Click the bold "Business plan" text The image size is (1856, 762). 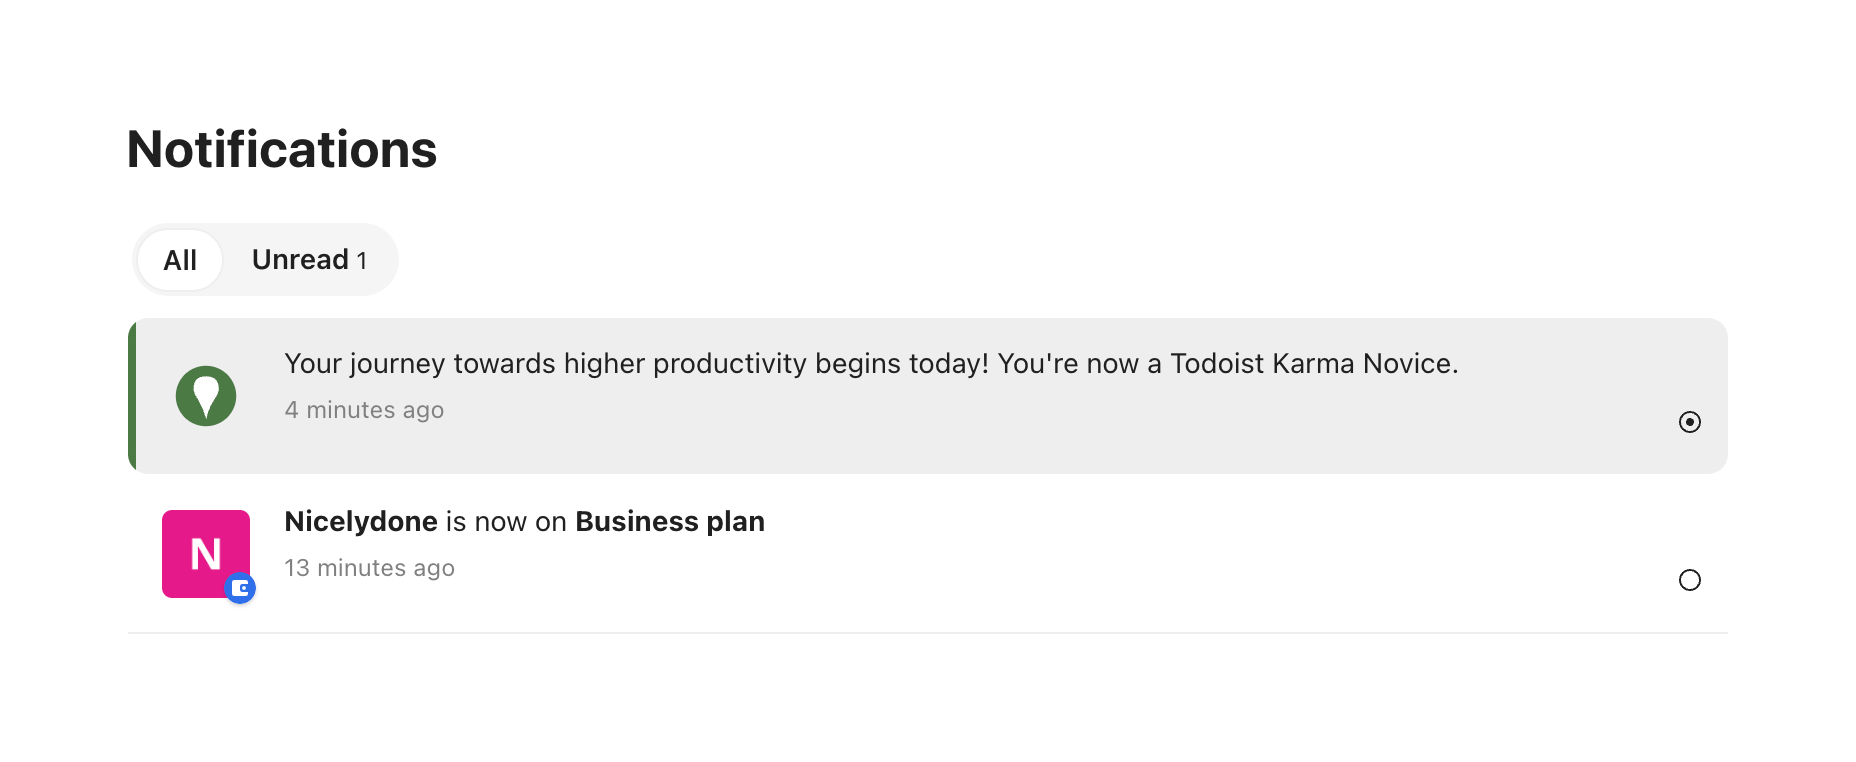[669, 521]
